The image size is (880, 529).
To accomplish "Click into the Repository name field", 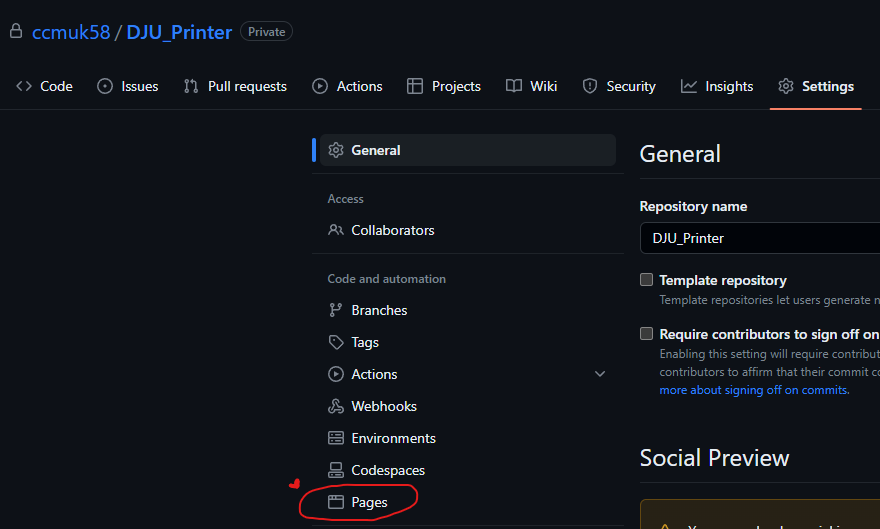I will point(760,238).
